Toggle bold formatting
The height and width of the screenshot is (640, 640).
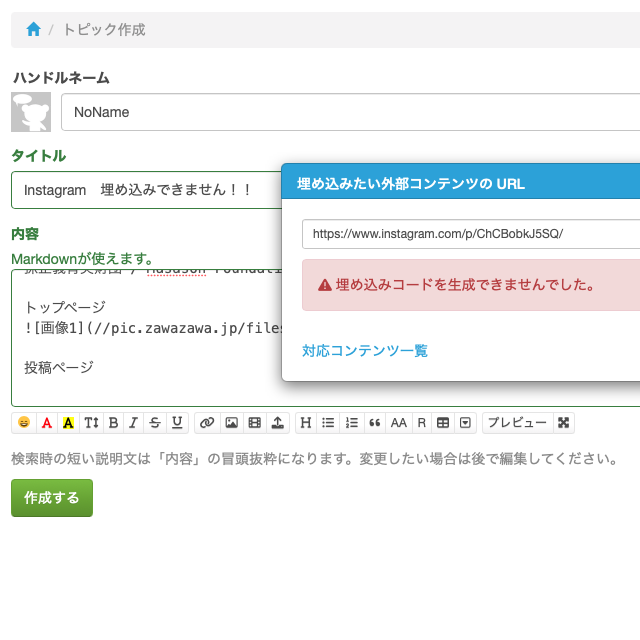point(113,422)
